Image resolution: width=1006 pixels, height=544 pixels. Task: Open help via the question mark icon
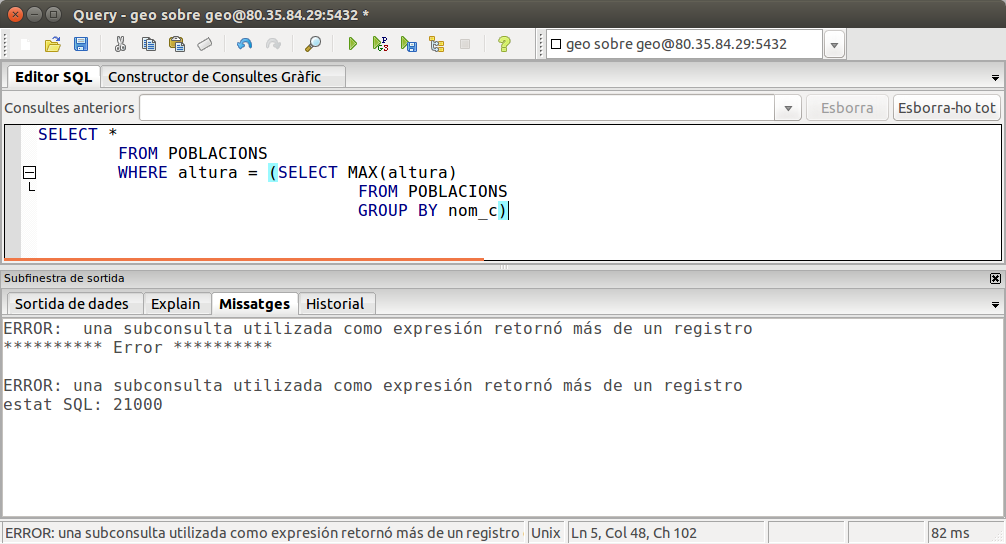click(x=504, y=44)
